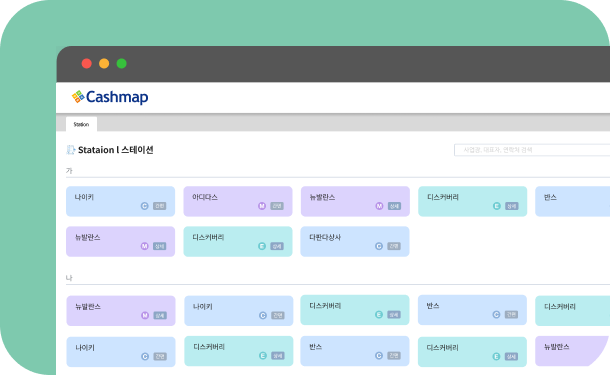This screenshot has height=375, width=610.
Task: Click the green maximize window button
Action: pyautogui.click(x=121, y=63)
